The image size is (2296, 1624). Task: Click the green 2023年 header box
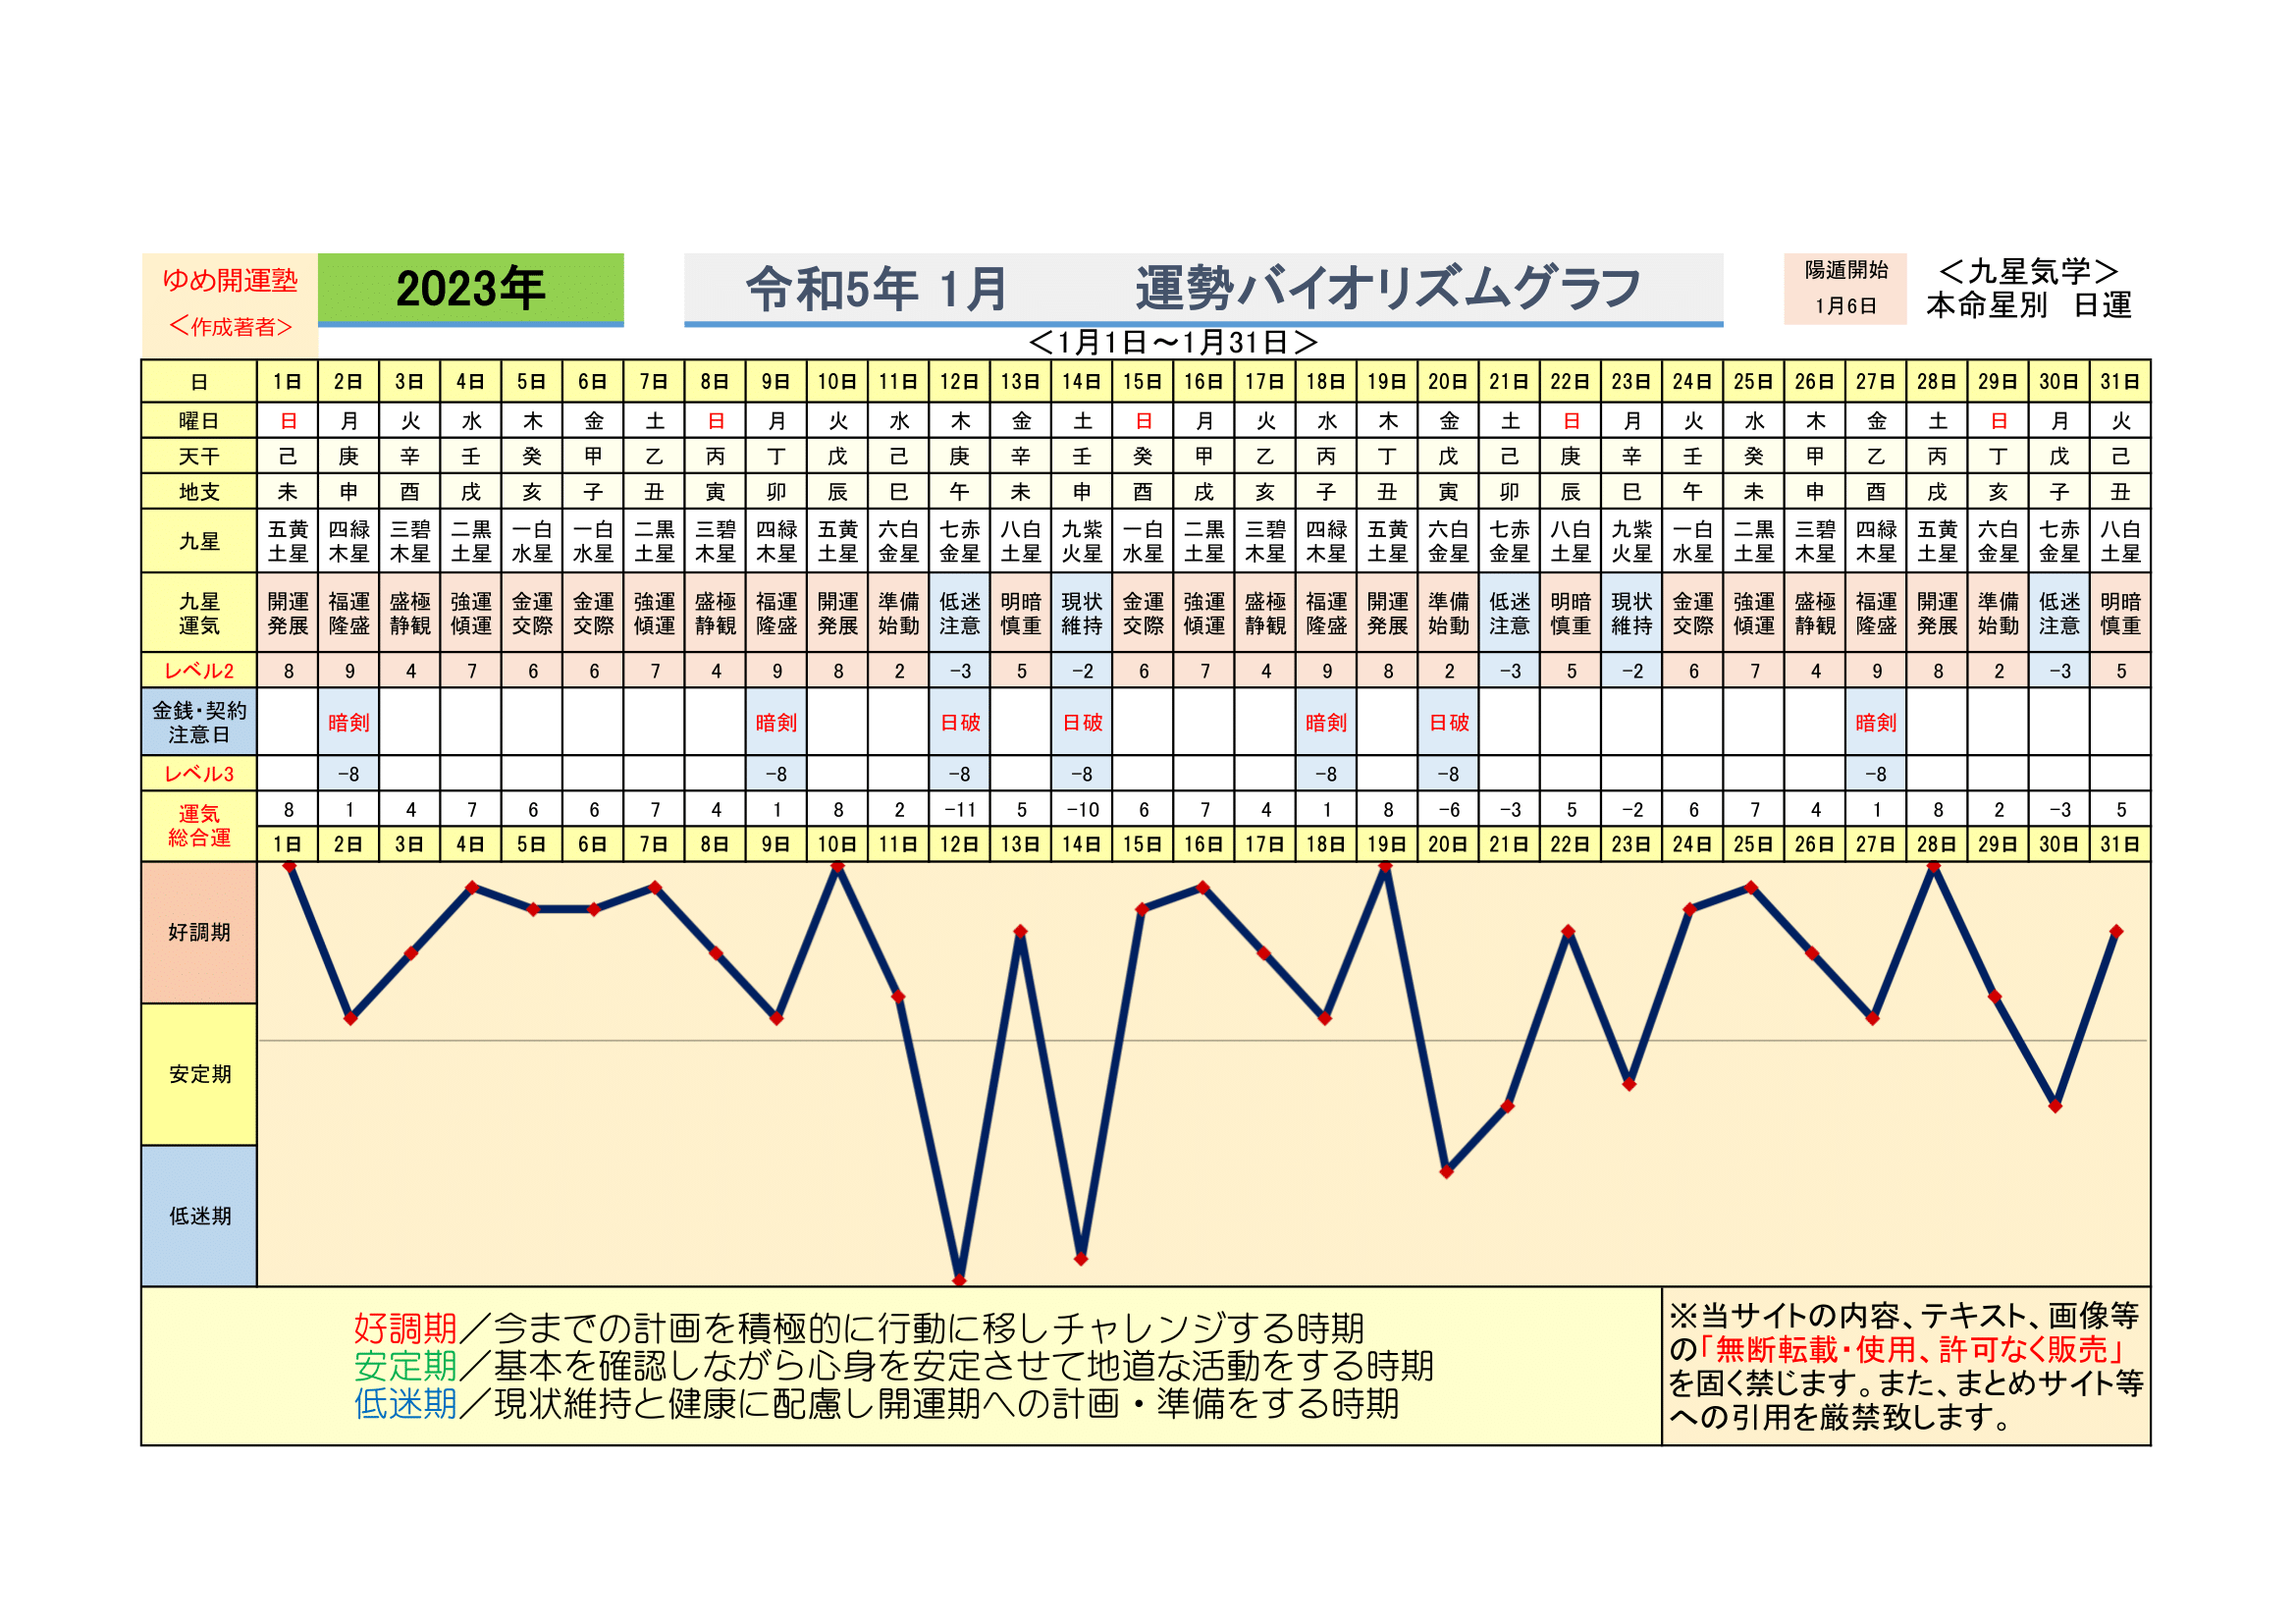point(470,288)
